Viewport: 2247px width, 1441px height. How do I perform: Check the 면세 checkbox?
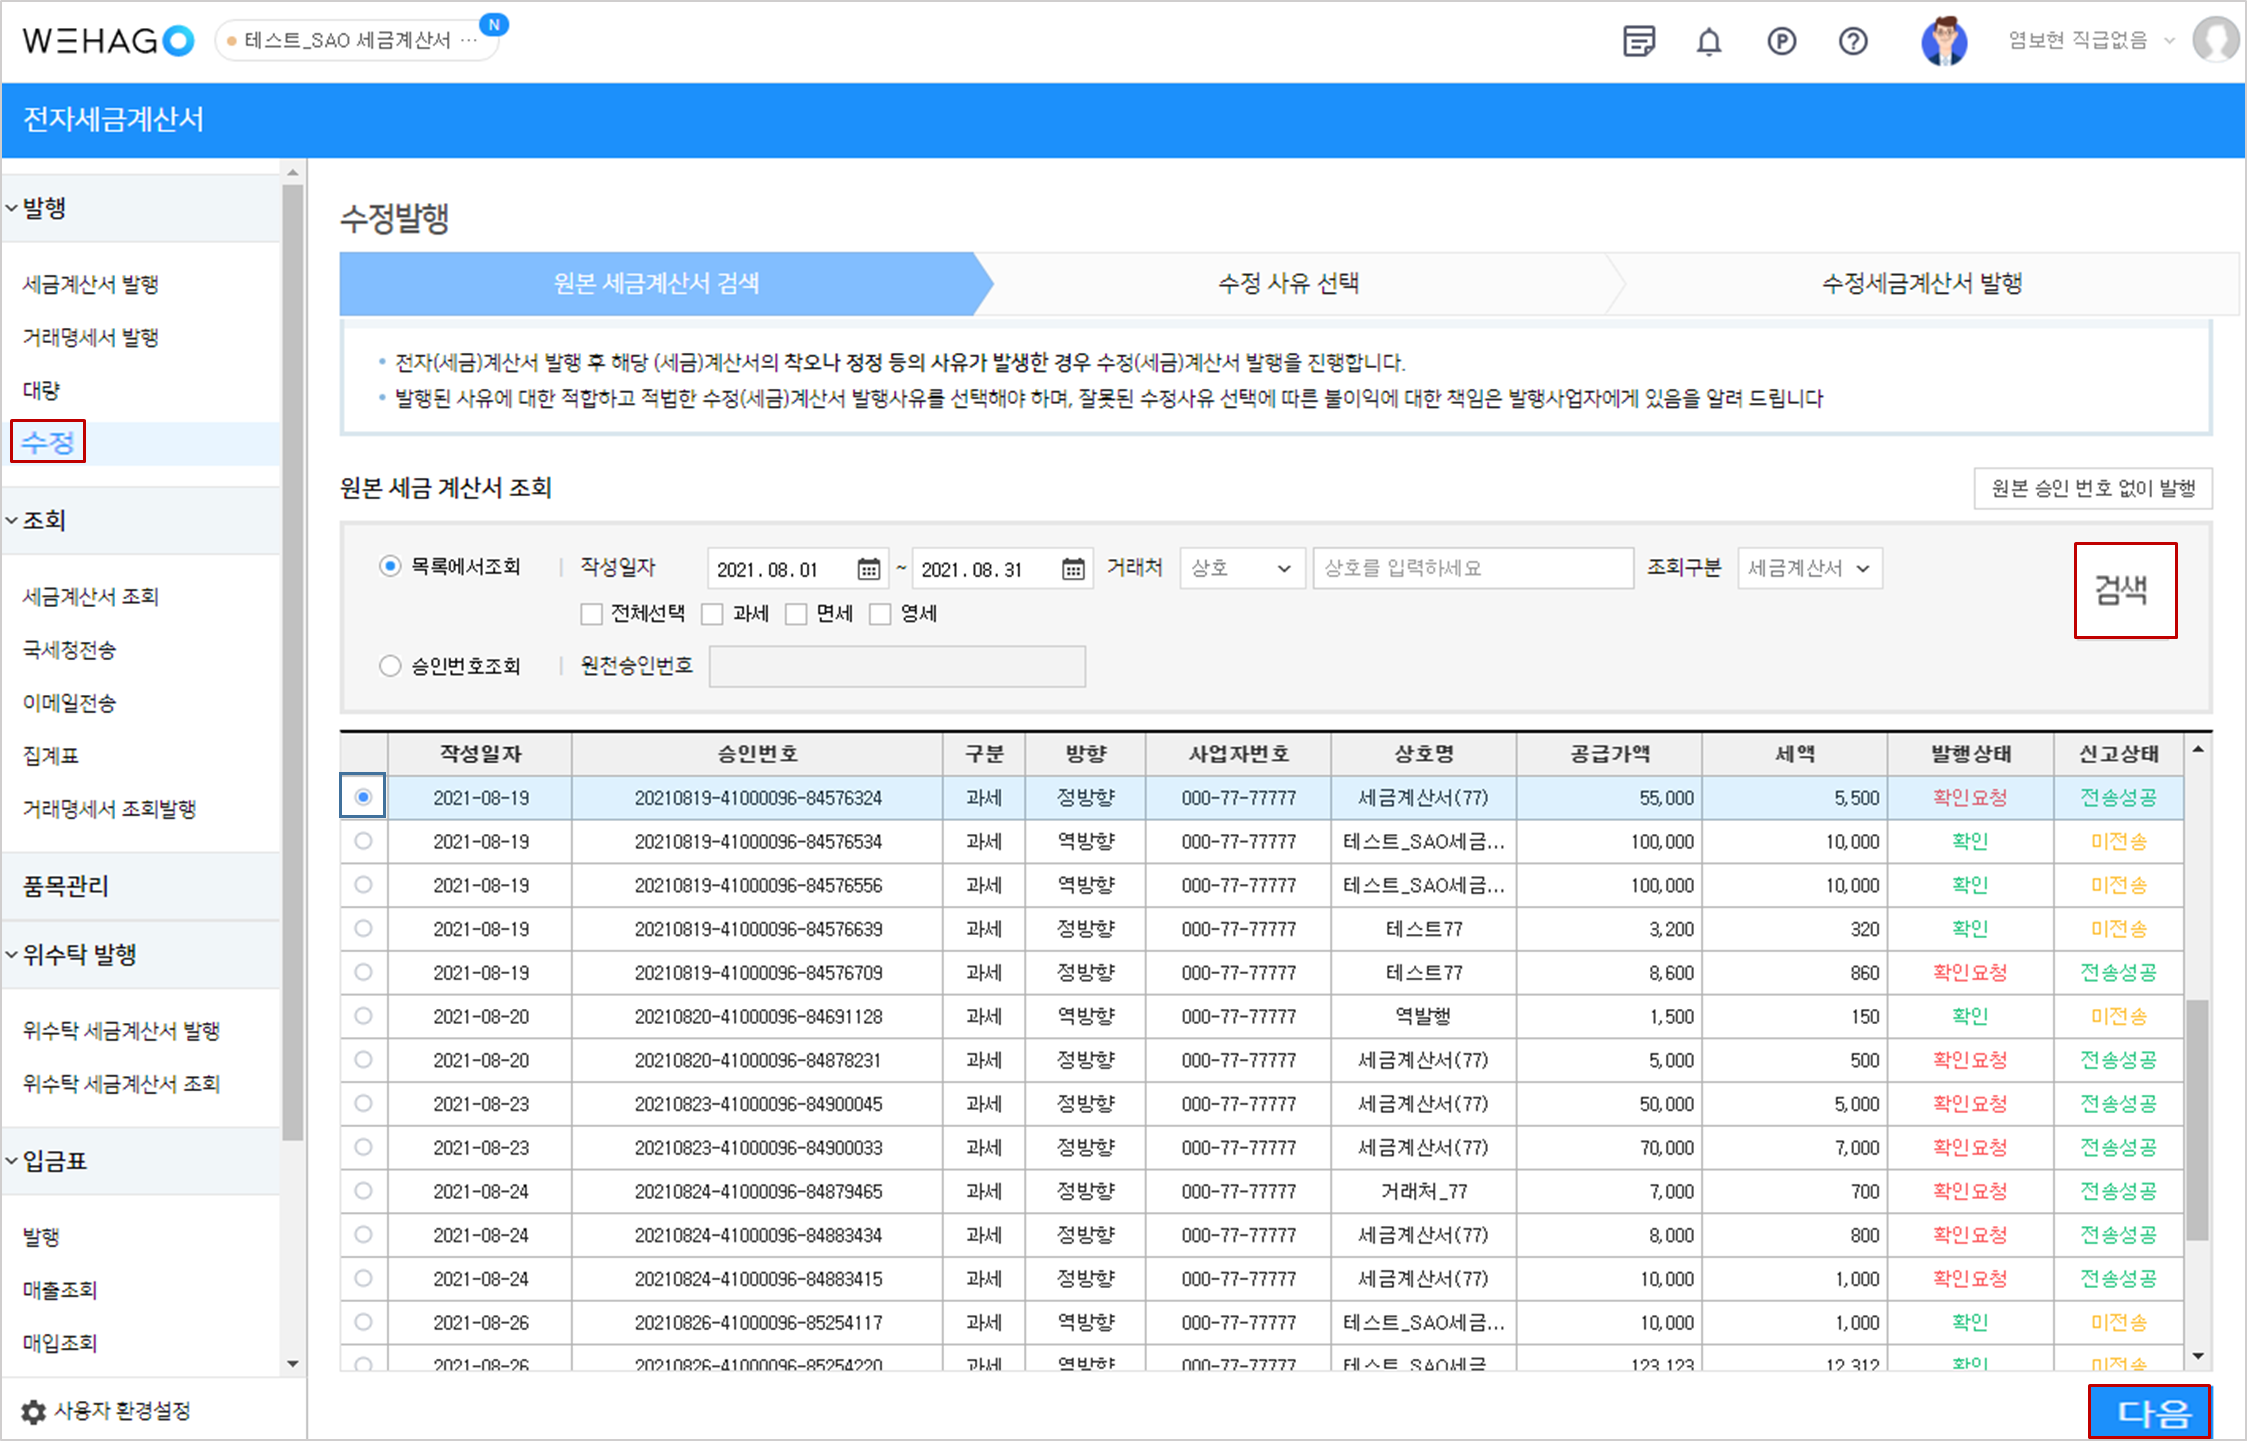[x=796, y=614]
